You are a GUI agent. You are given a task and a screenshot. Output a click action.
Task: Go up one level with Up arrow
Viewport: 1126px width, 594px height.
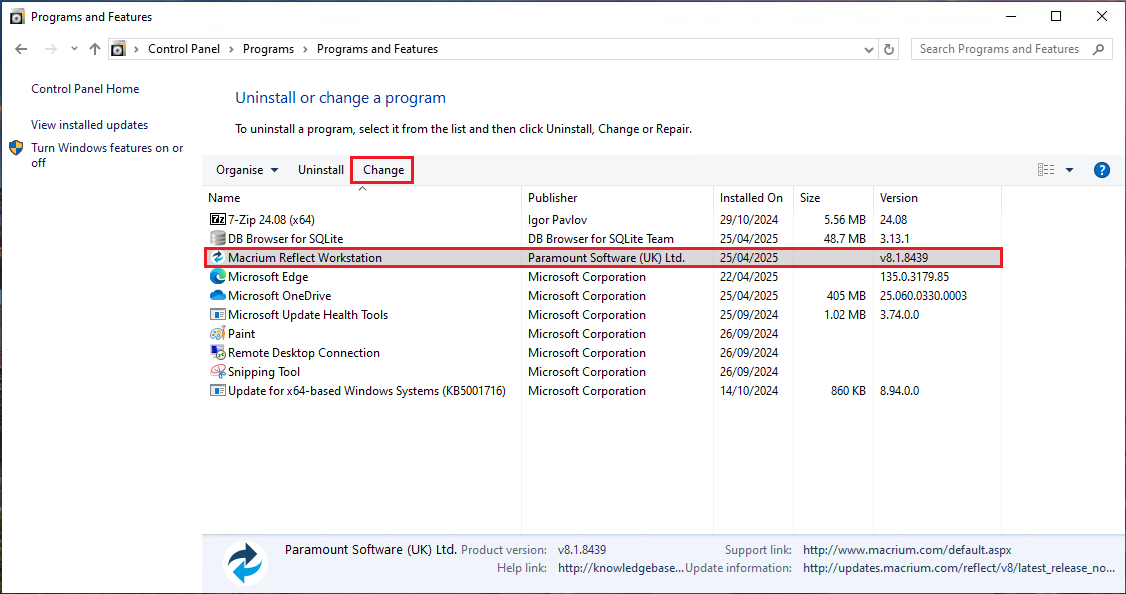point(95,49)
